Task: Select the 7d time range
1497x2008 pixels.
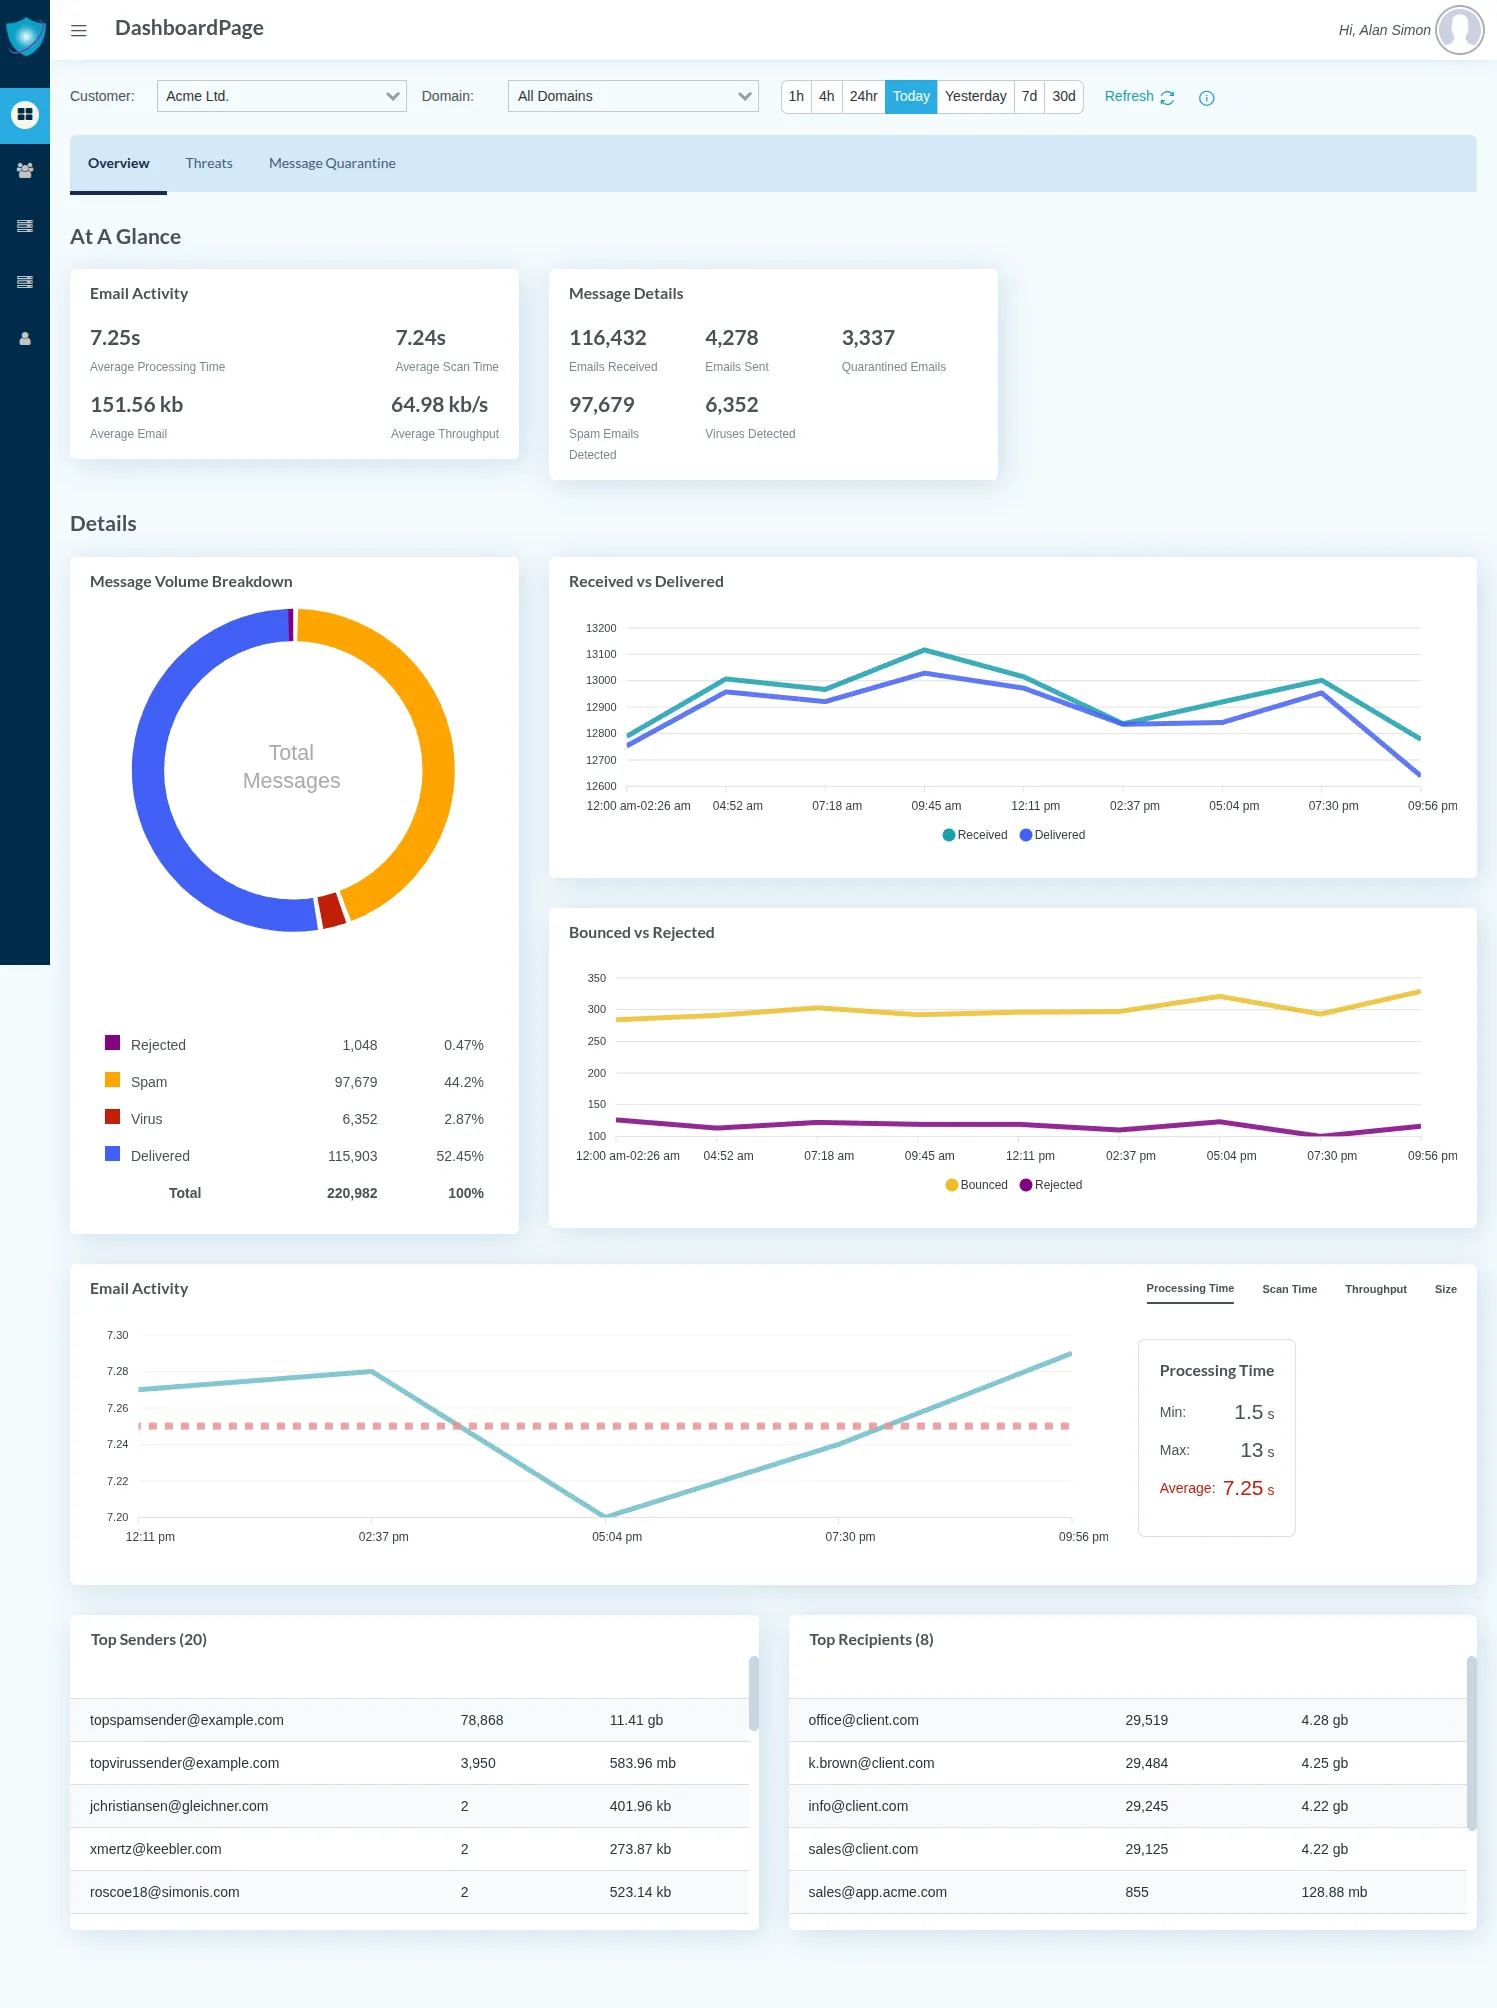Action: 1029,96
